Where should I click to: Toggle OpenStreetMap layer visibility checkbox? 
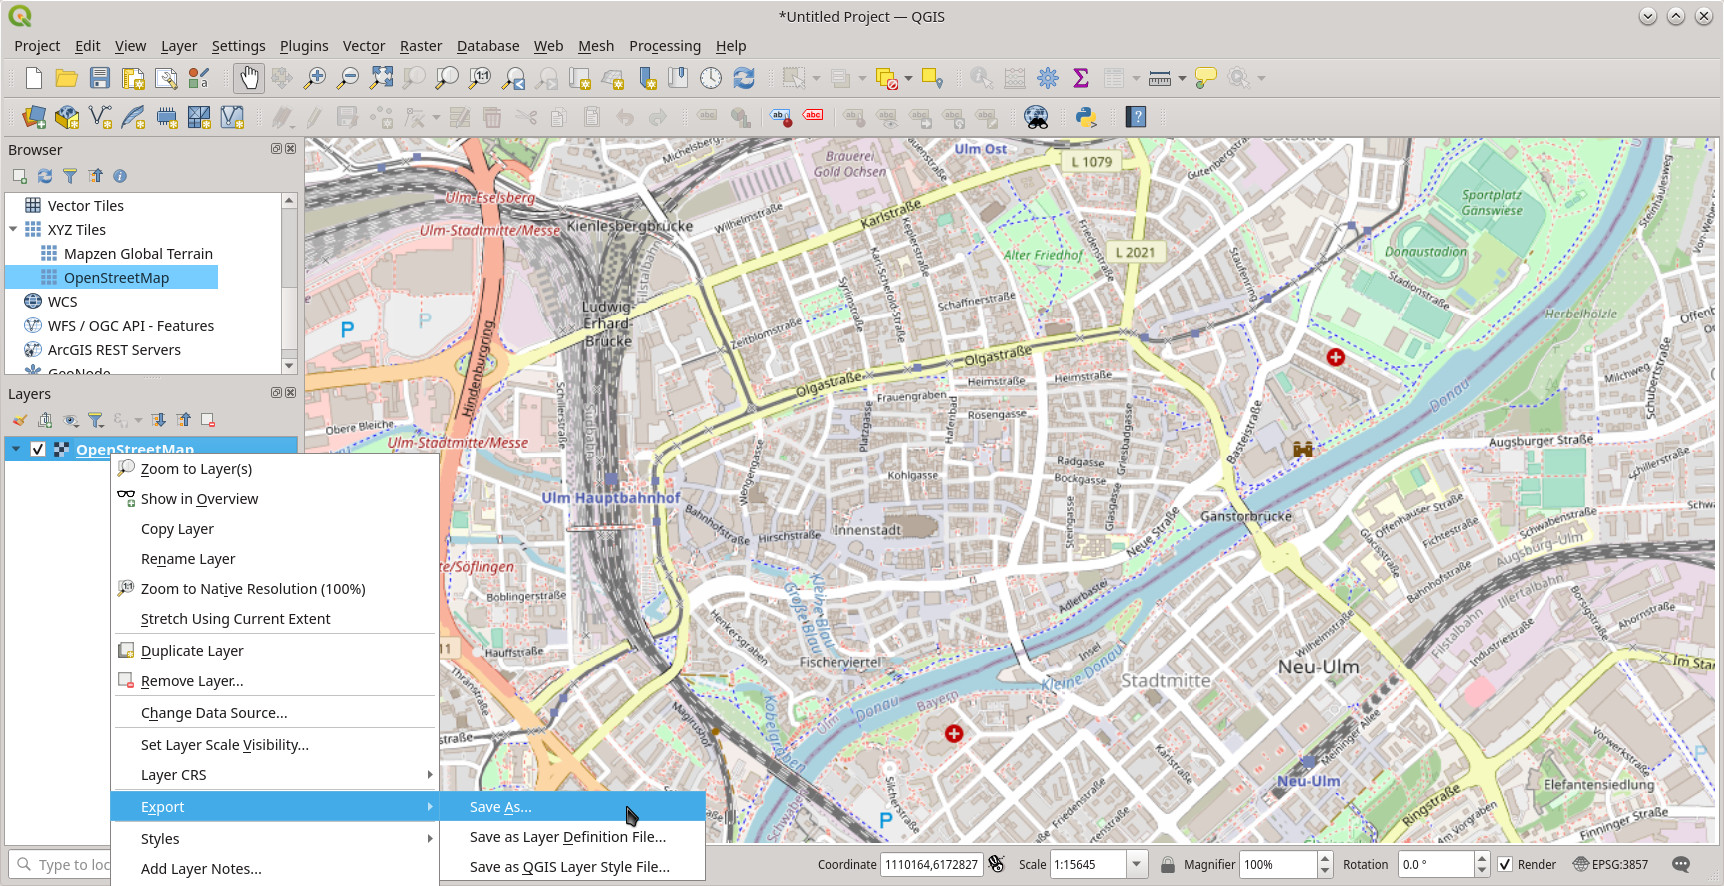(x=38, y=449)
